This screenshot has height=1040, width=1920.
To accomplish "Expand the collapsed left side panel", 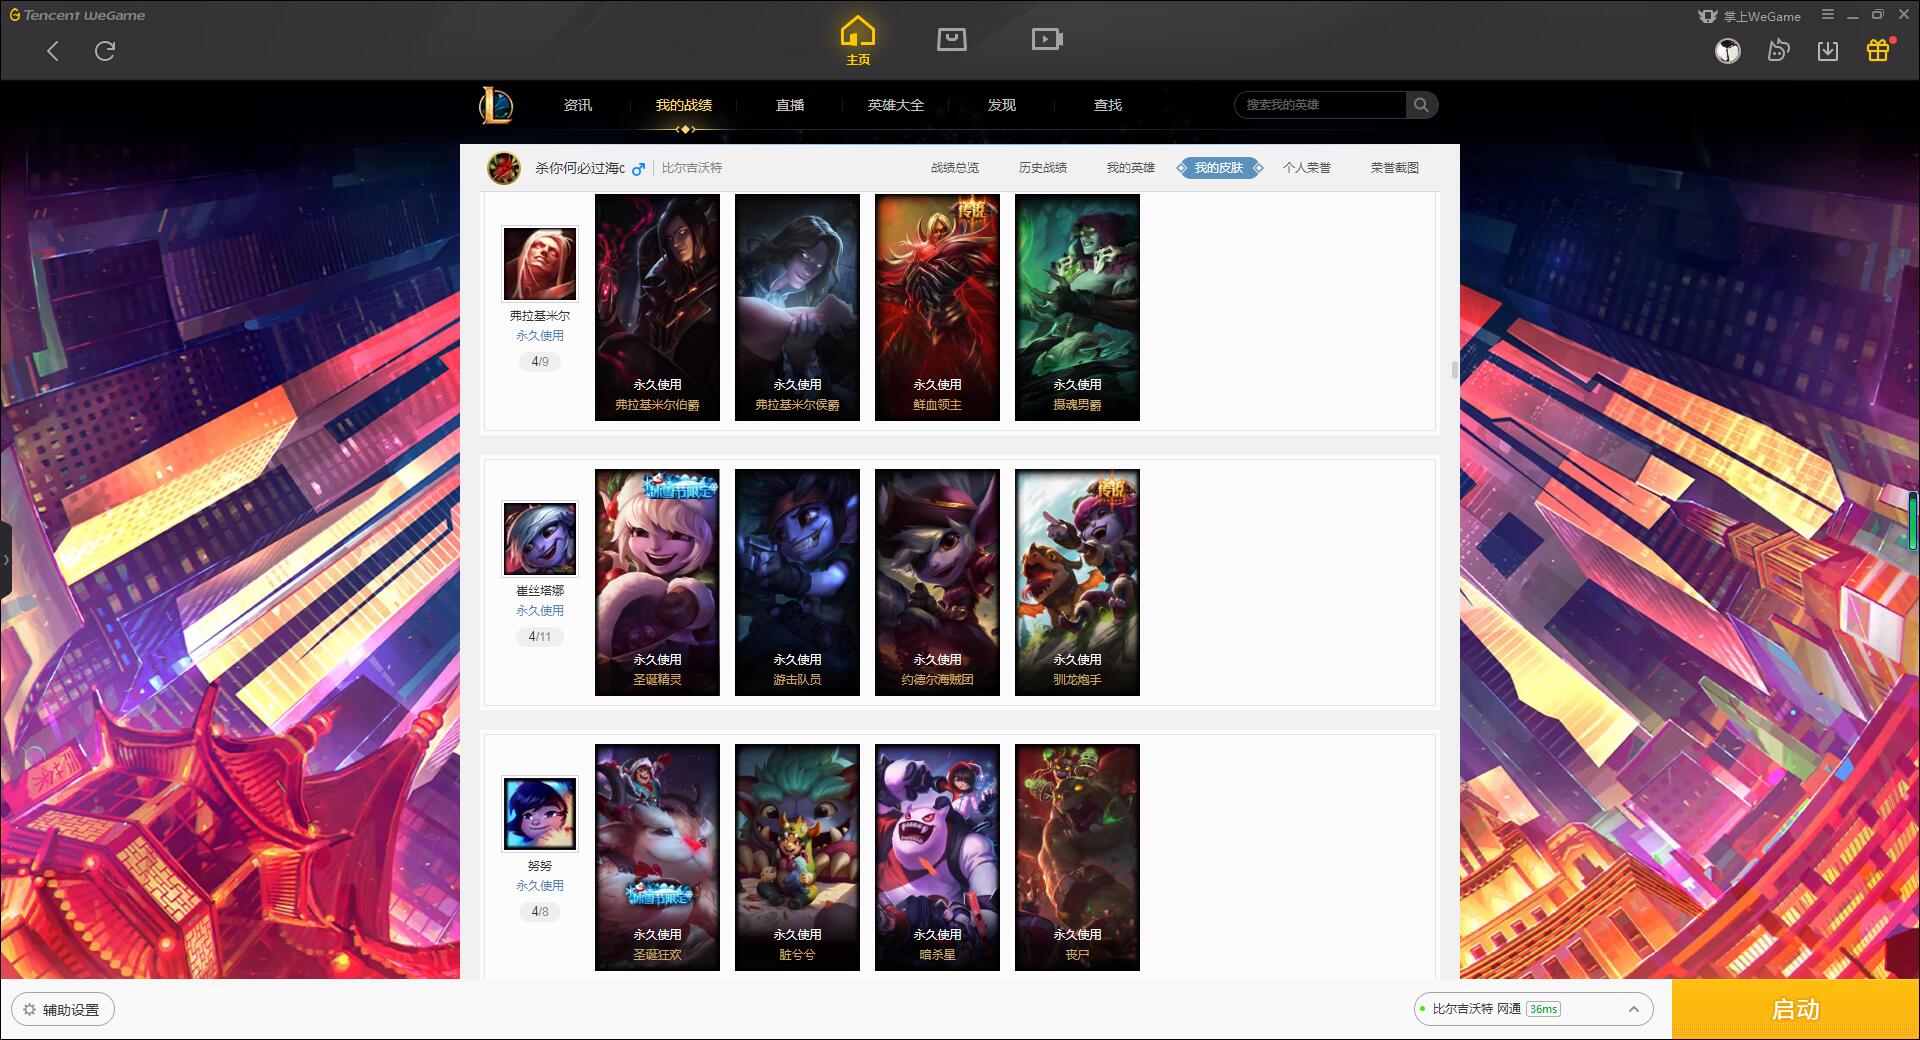I will 6,560.
